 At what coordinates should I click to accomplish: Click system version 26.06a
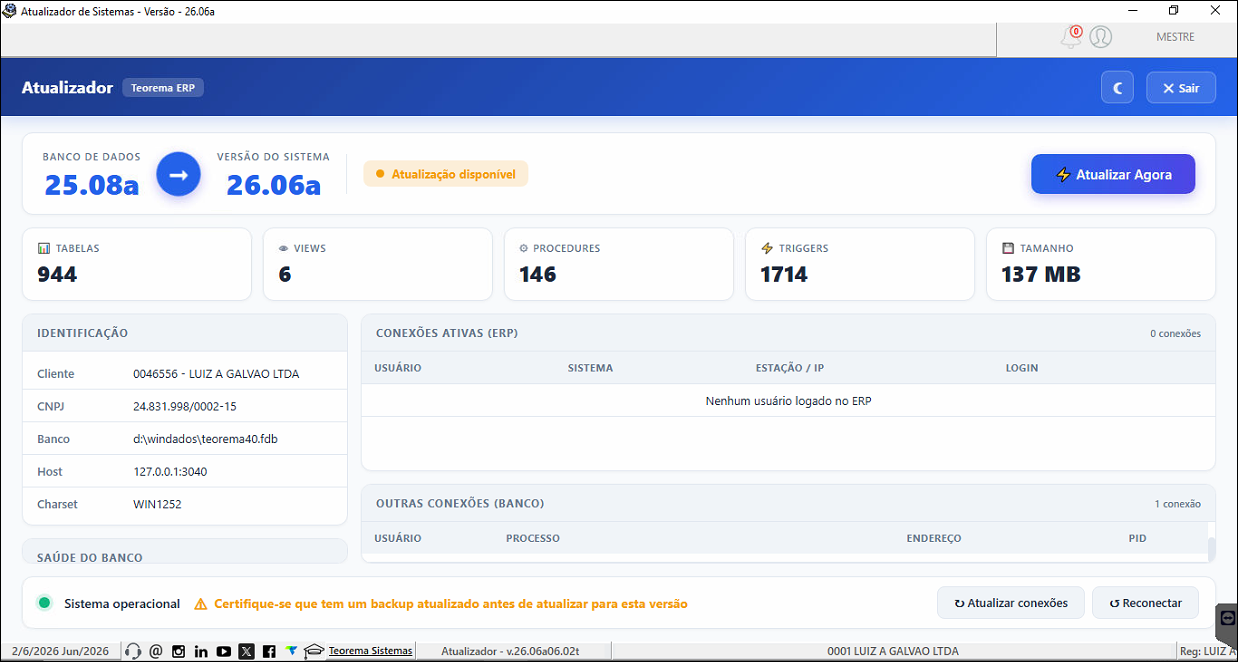click(x=273, y=185)
